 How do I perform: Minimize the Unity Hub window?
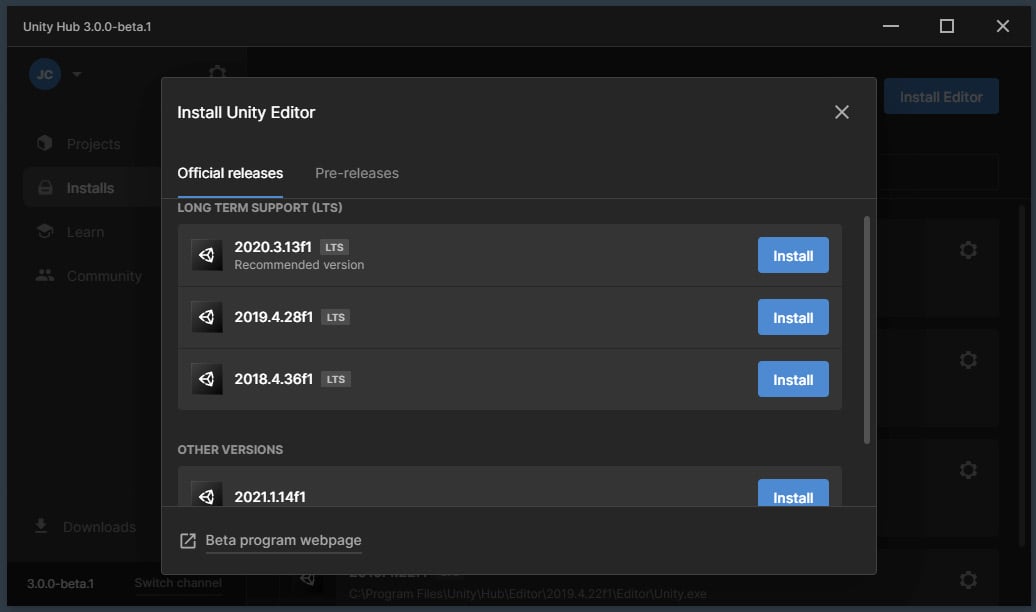point(891,26)
